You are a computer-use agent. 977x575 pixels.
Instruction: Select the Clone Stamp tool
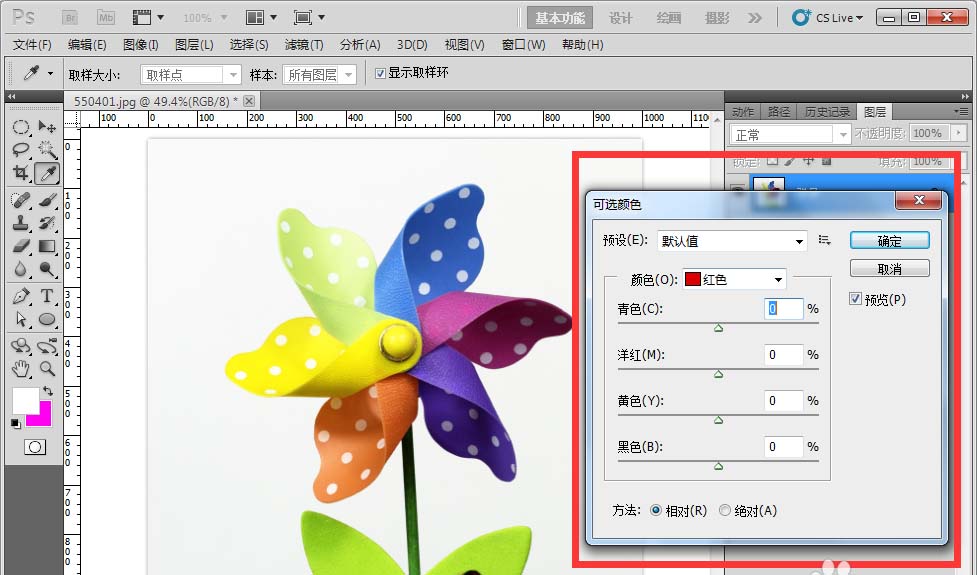(x=21, y=222)
